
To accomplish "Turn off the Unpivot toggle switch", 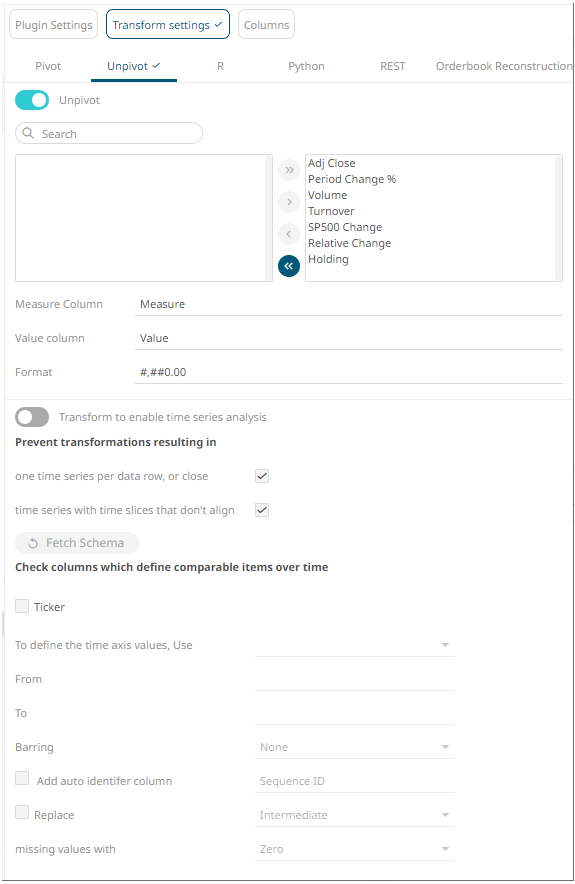I will pyautogui.click(x=32, y=100).
